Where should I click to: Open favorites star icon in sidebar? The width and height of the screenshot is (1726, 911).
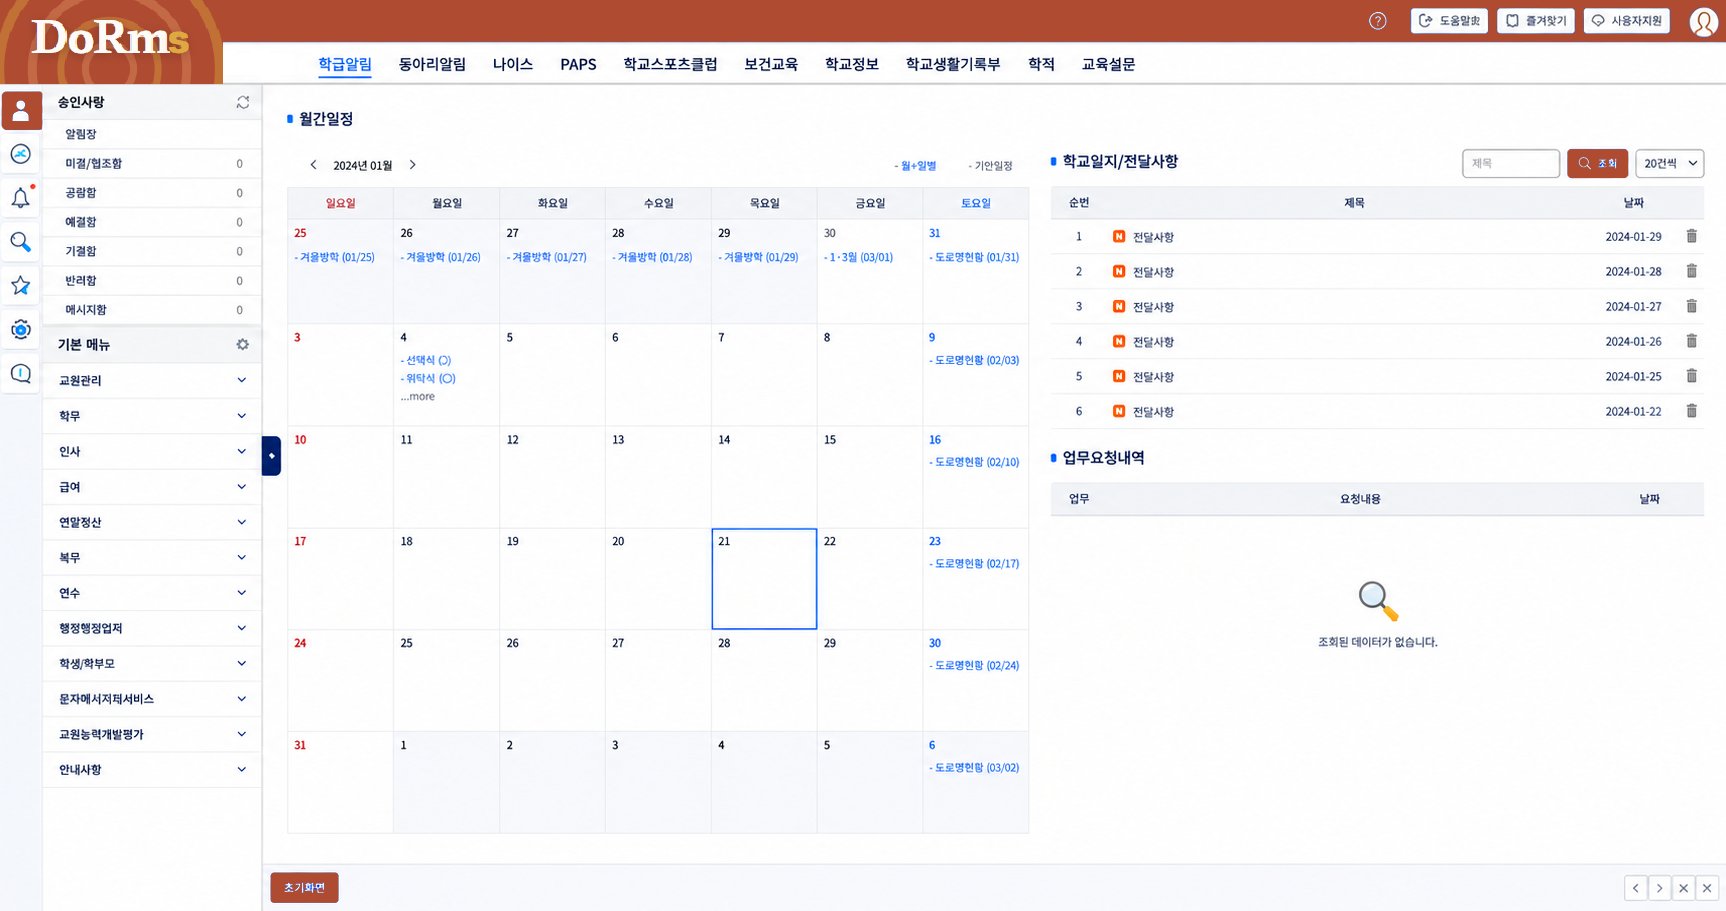tap(21, 285)
